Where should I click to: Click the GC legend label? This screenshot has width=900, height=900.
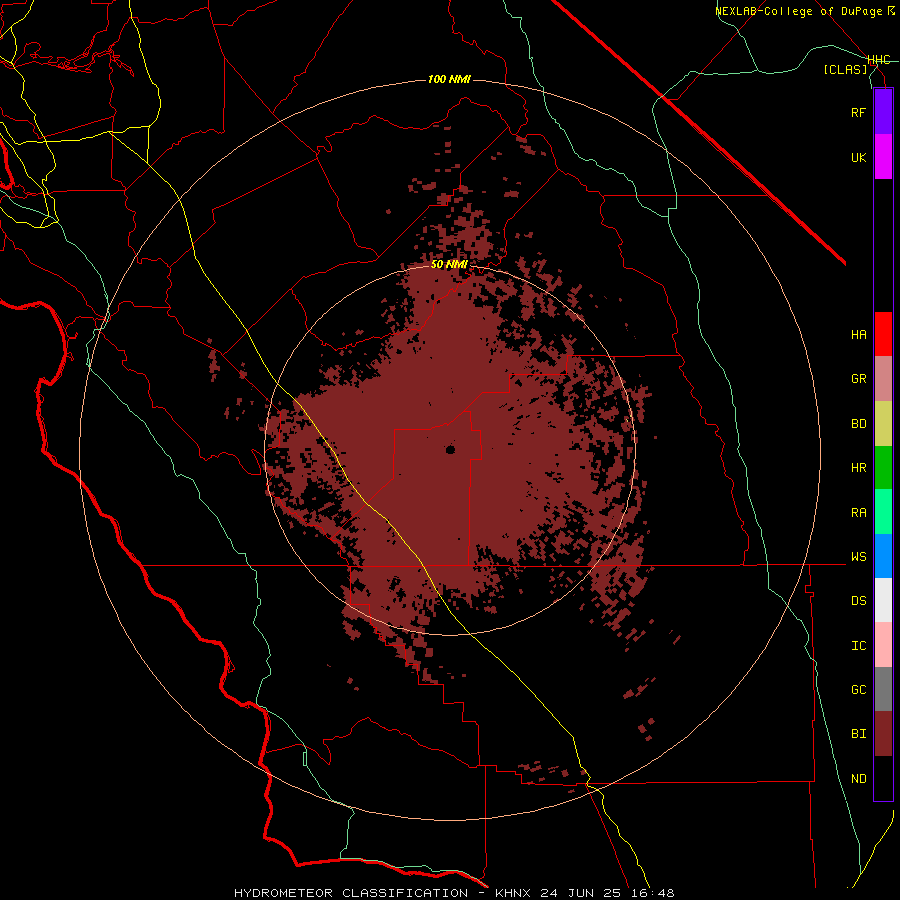[859, 689]
